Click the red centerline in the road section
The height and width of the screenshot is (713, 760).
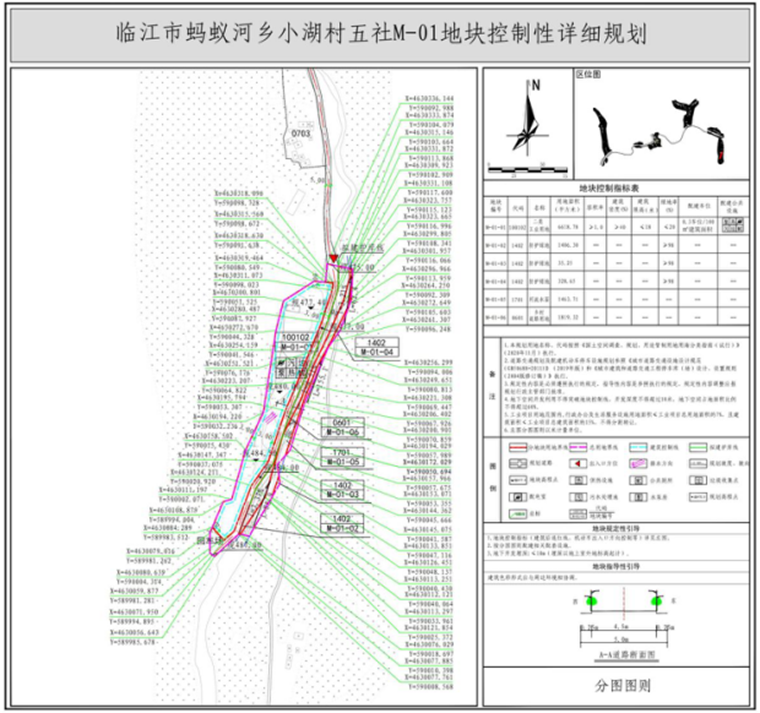624,603
